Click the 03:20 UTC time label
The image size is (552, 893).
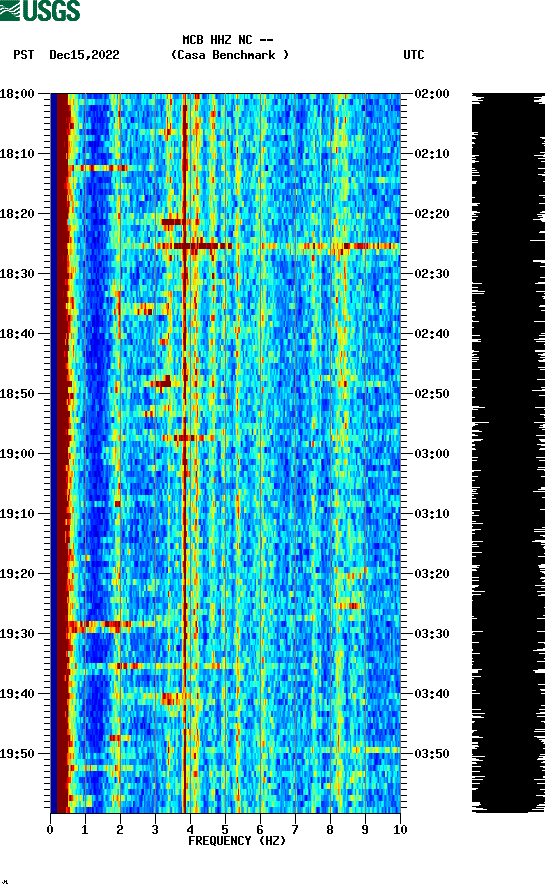pyautogui.click(x=432, y=574)
